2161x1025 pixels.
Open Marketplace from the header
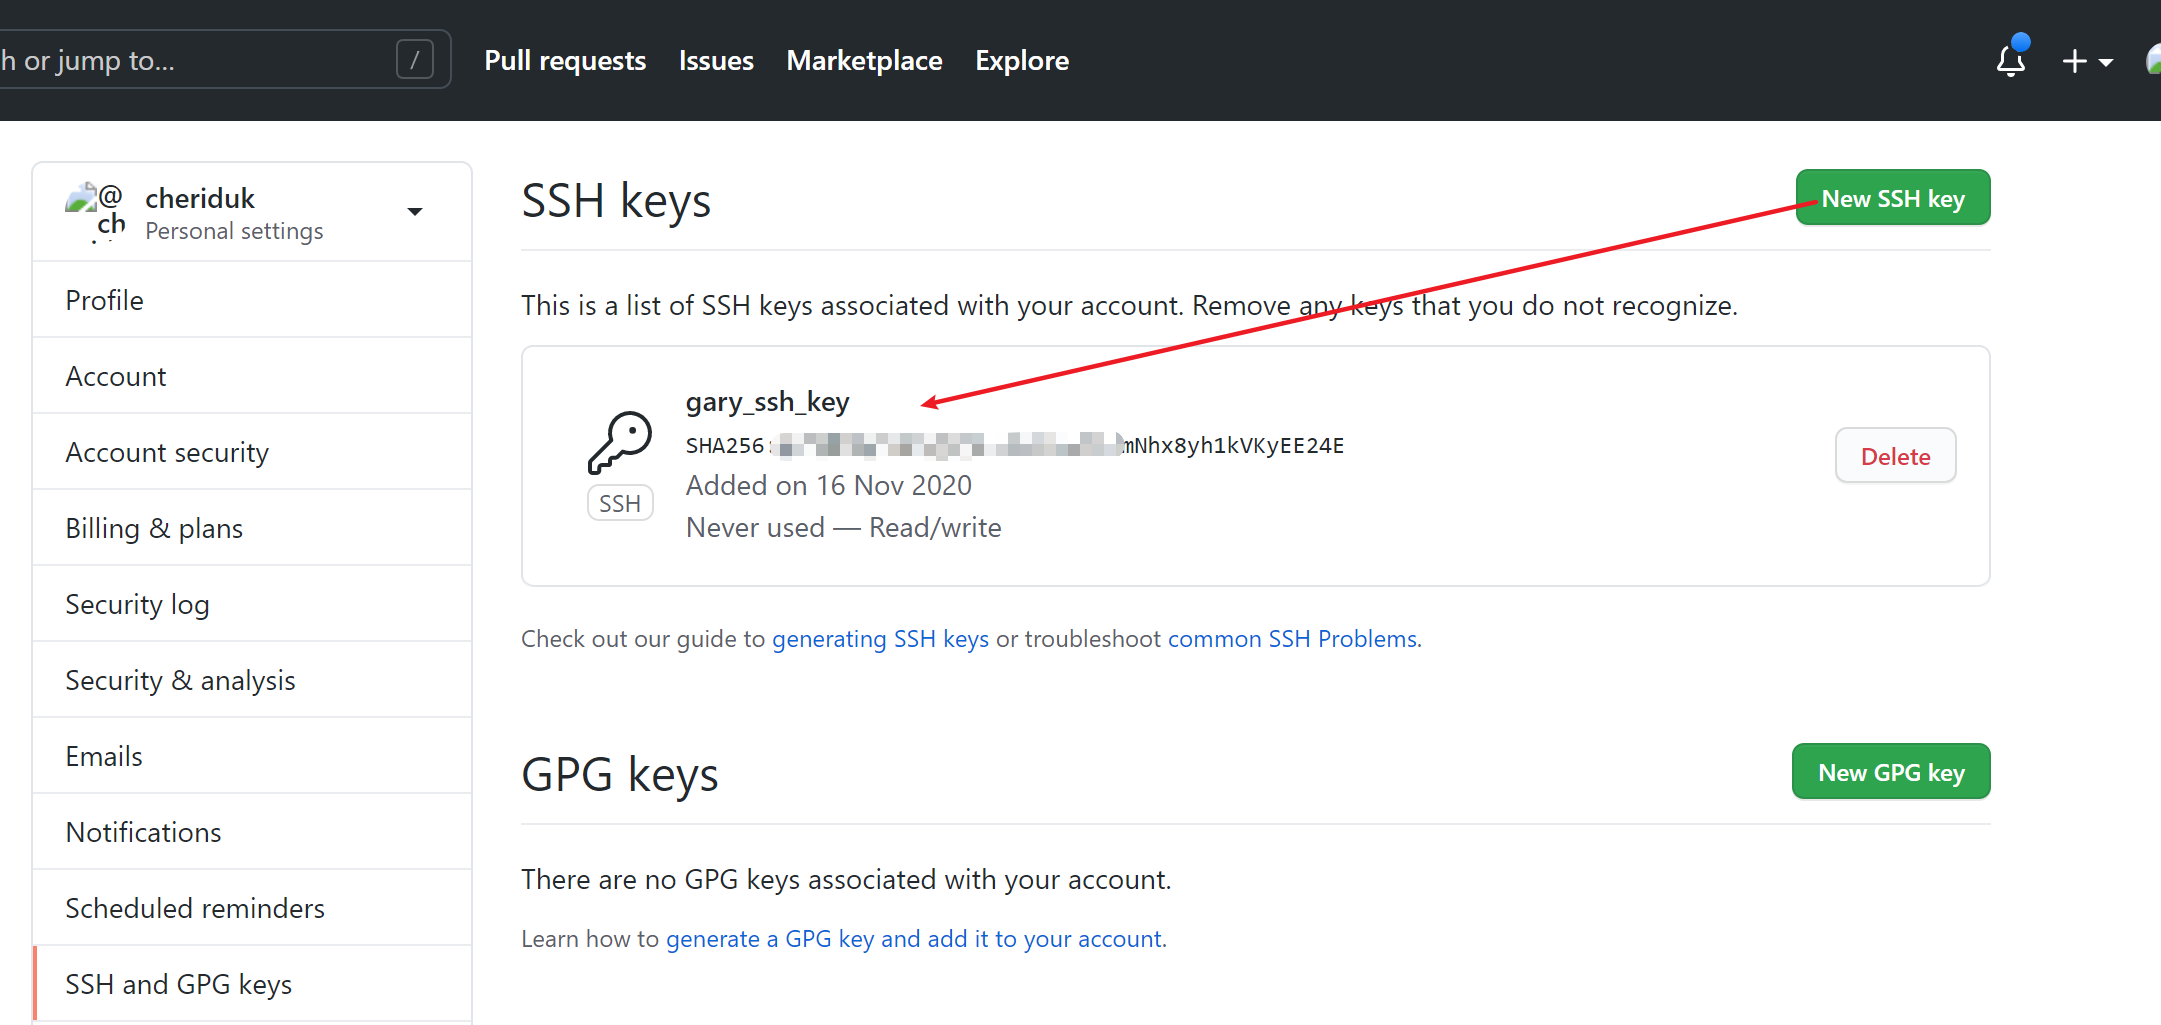(864, 61)
